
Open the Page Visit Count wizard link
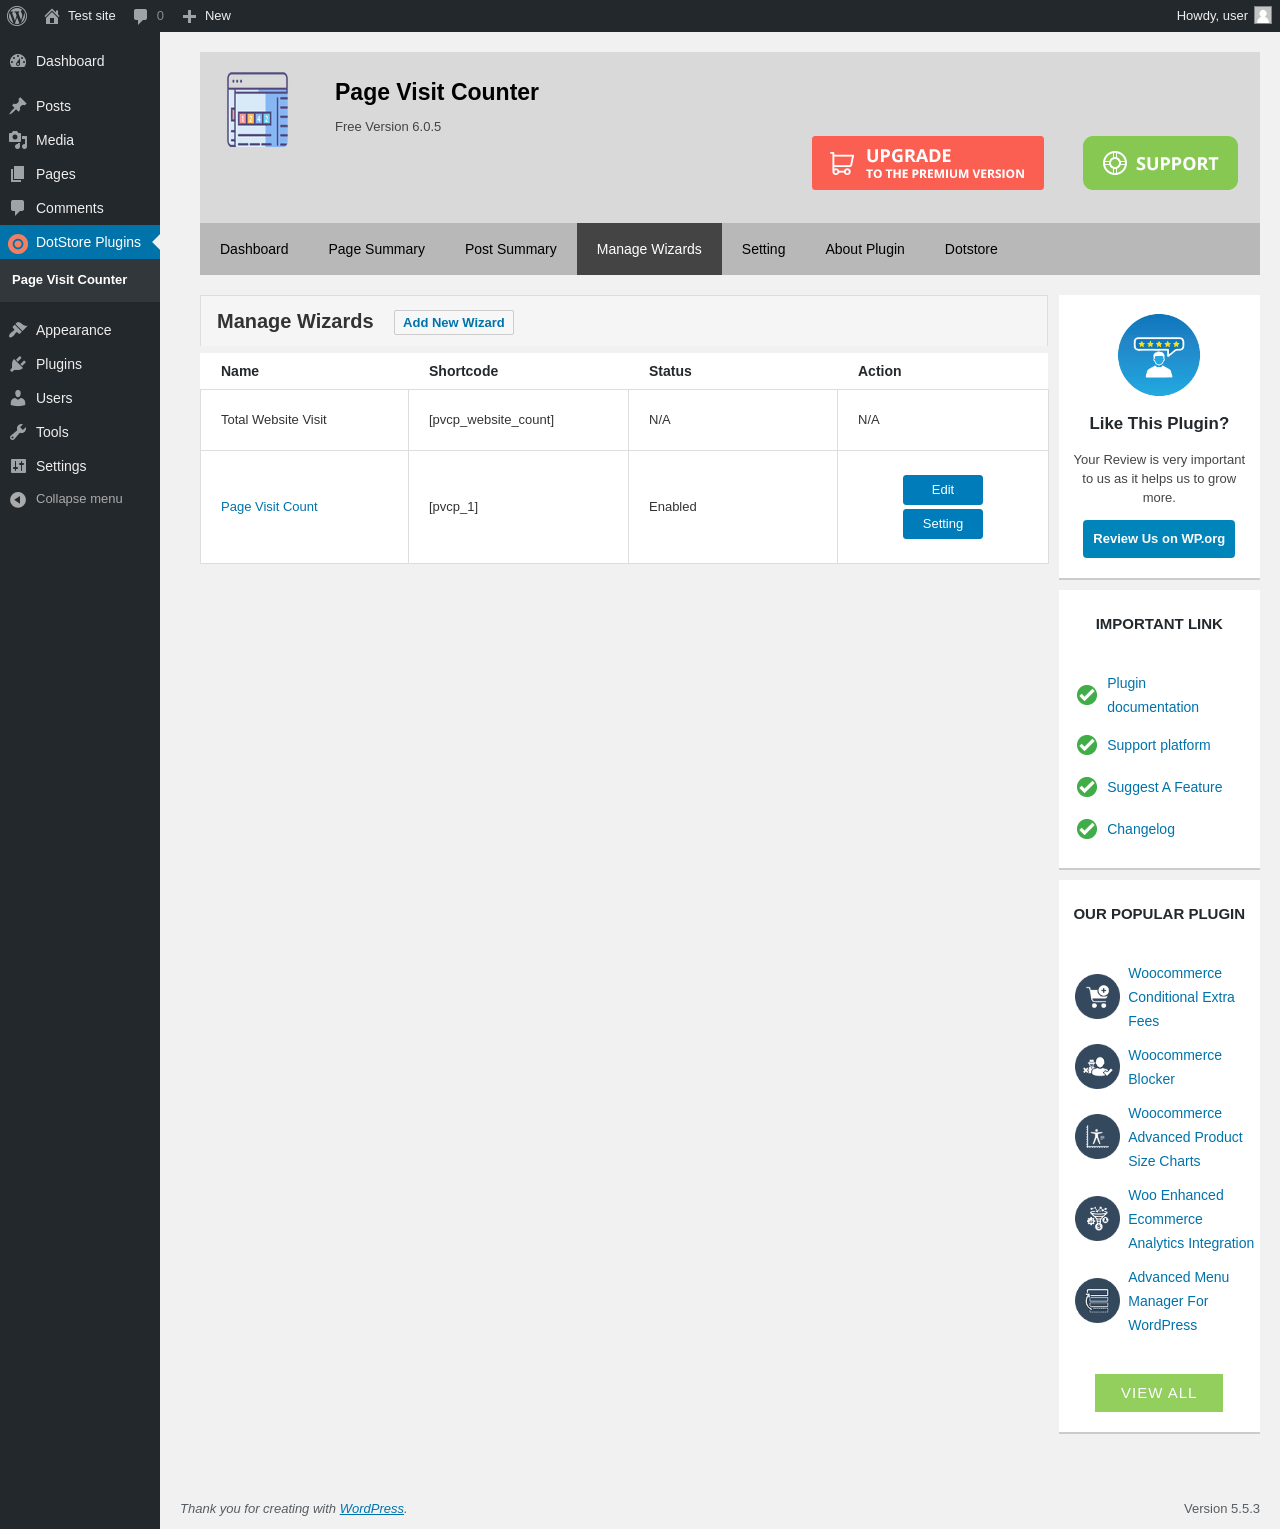point(269,507)
